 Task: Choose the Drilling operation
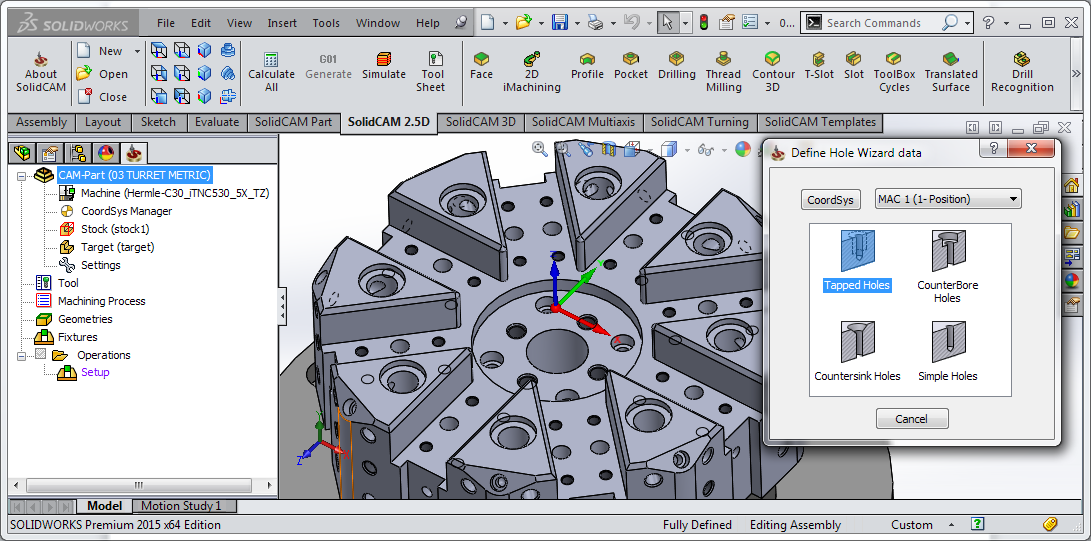tap(676, 66)
